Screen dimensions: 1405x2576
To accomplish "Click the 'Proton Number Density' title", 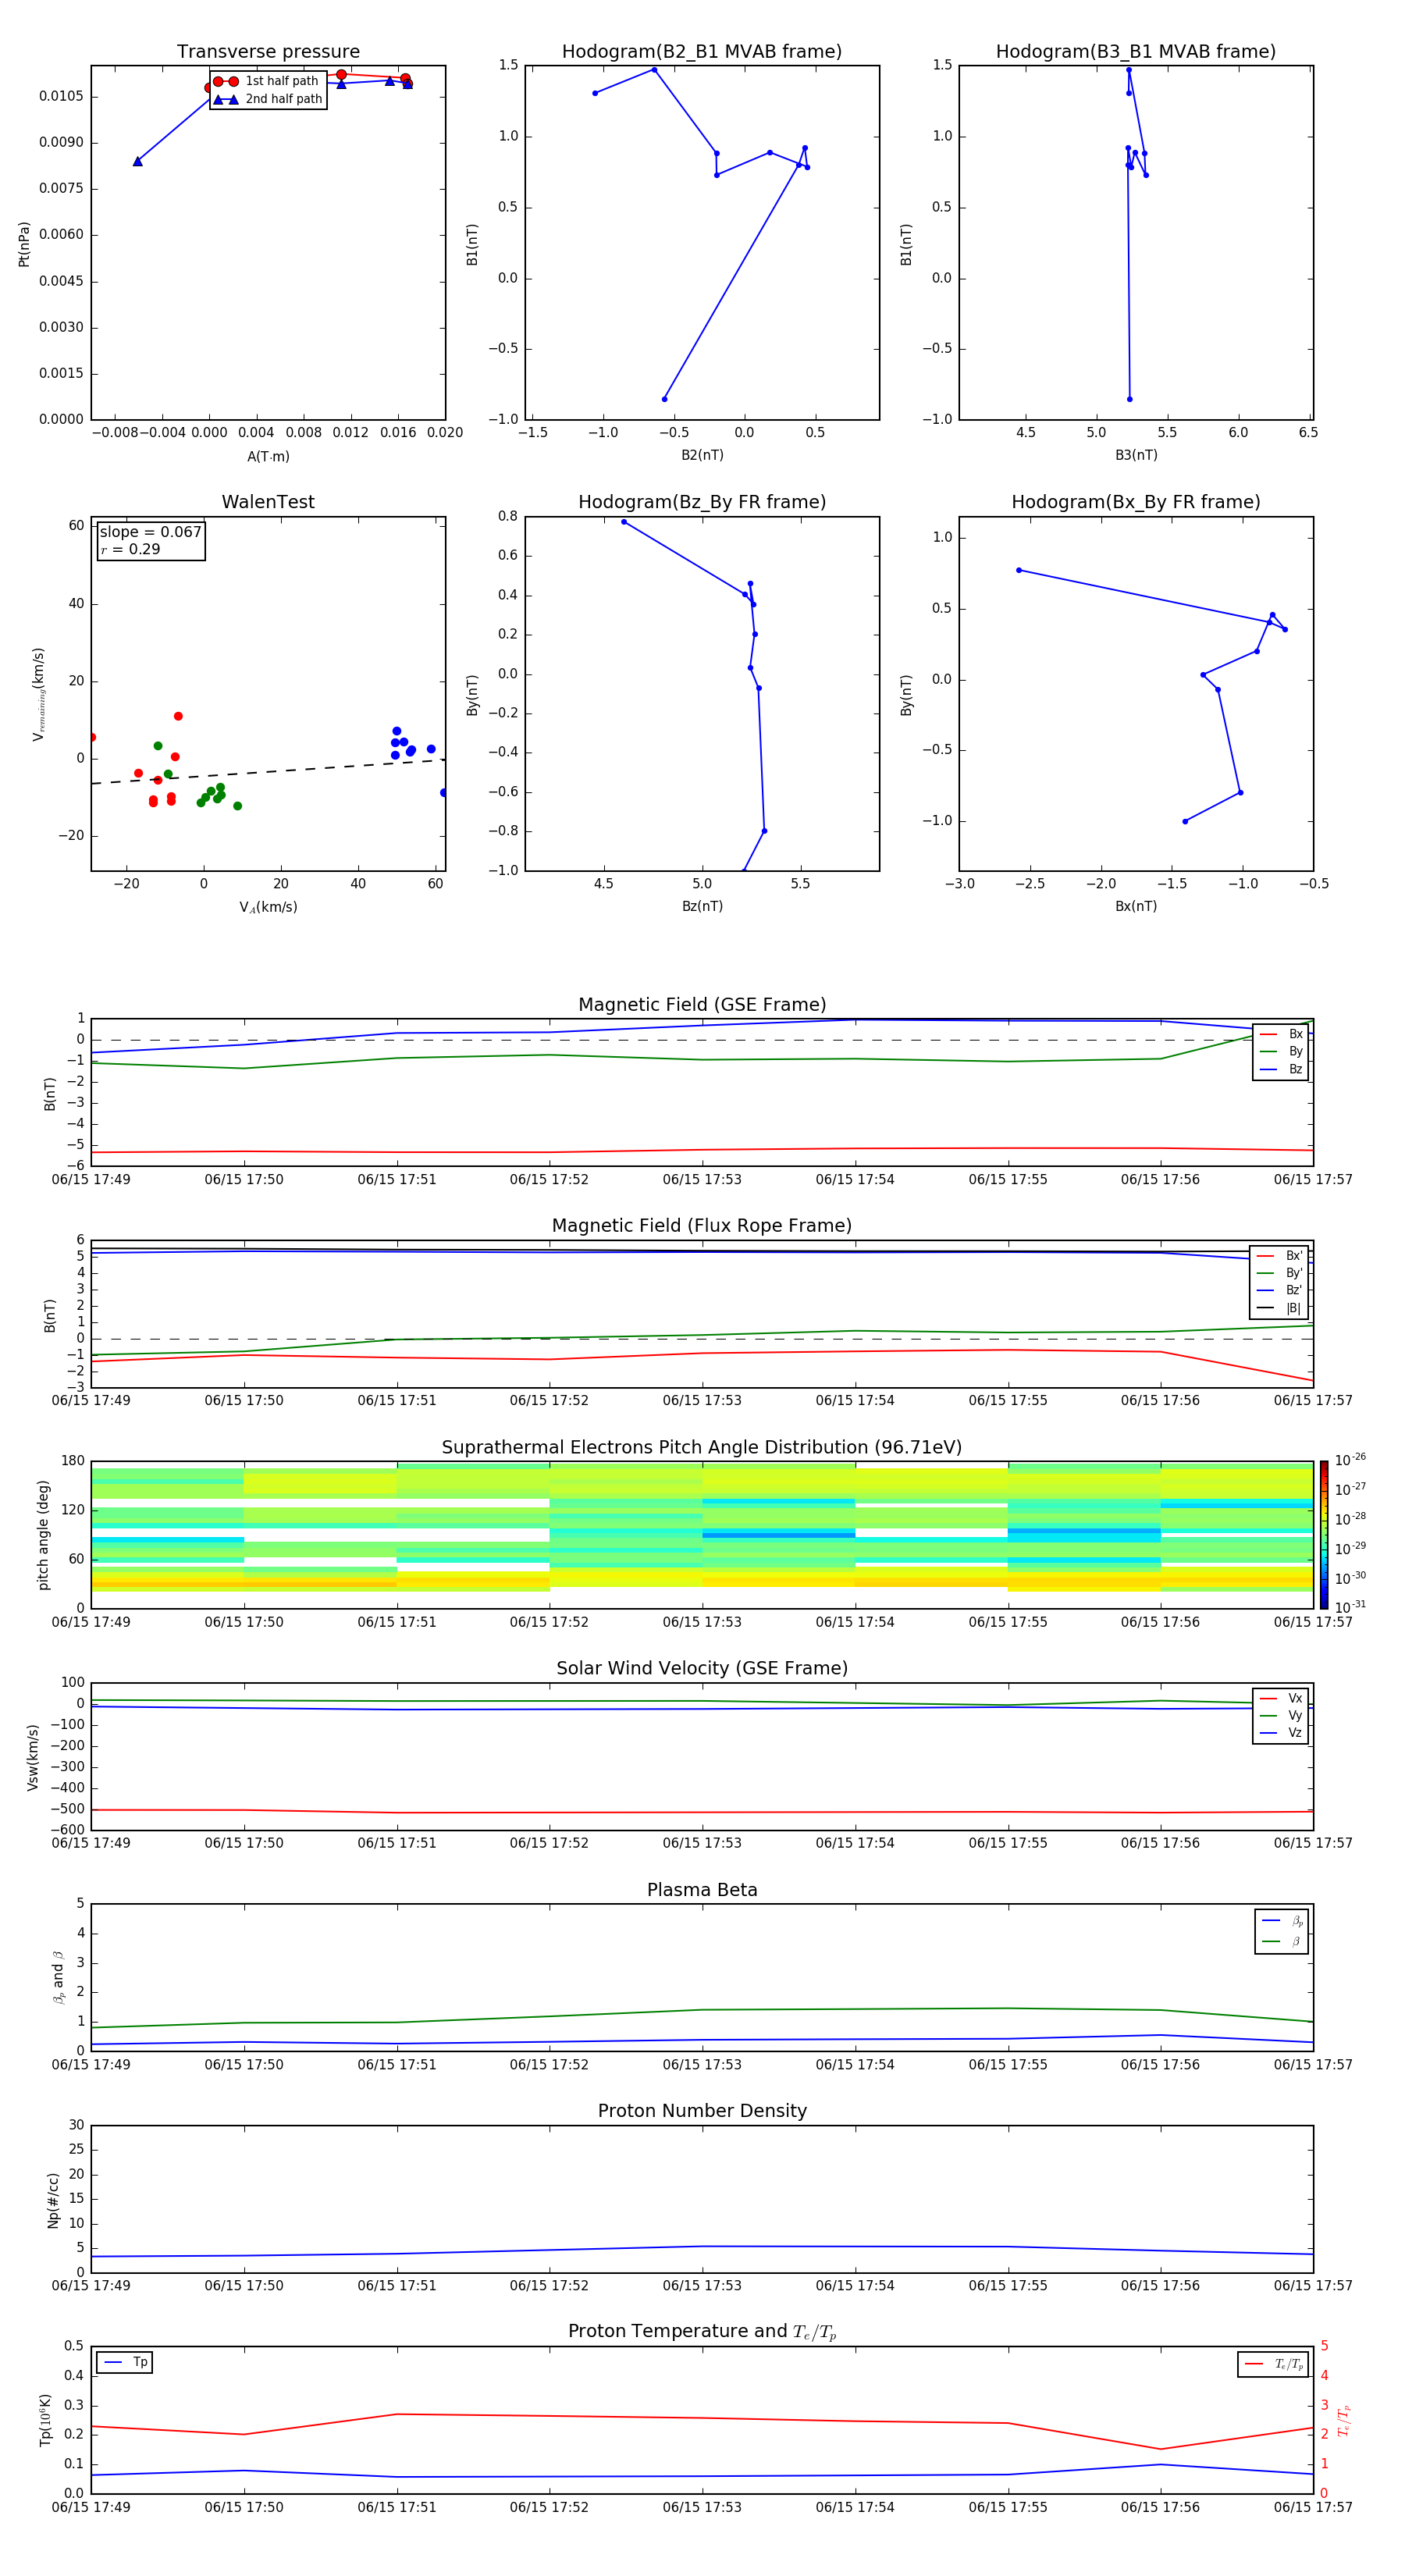I will coord(702,2111).
